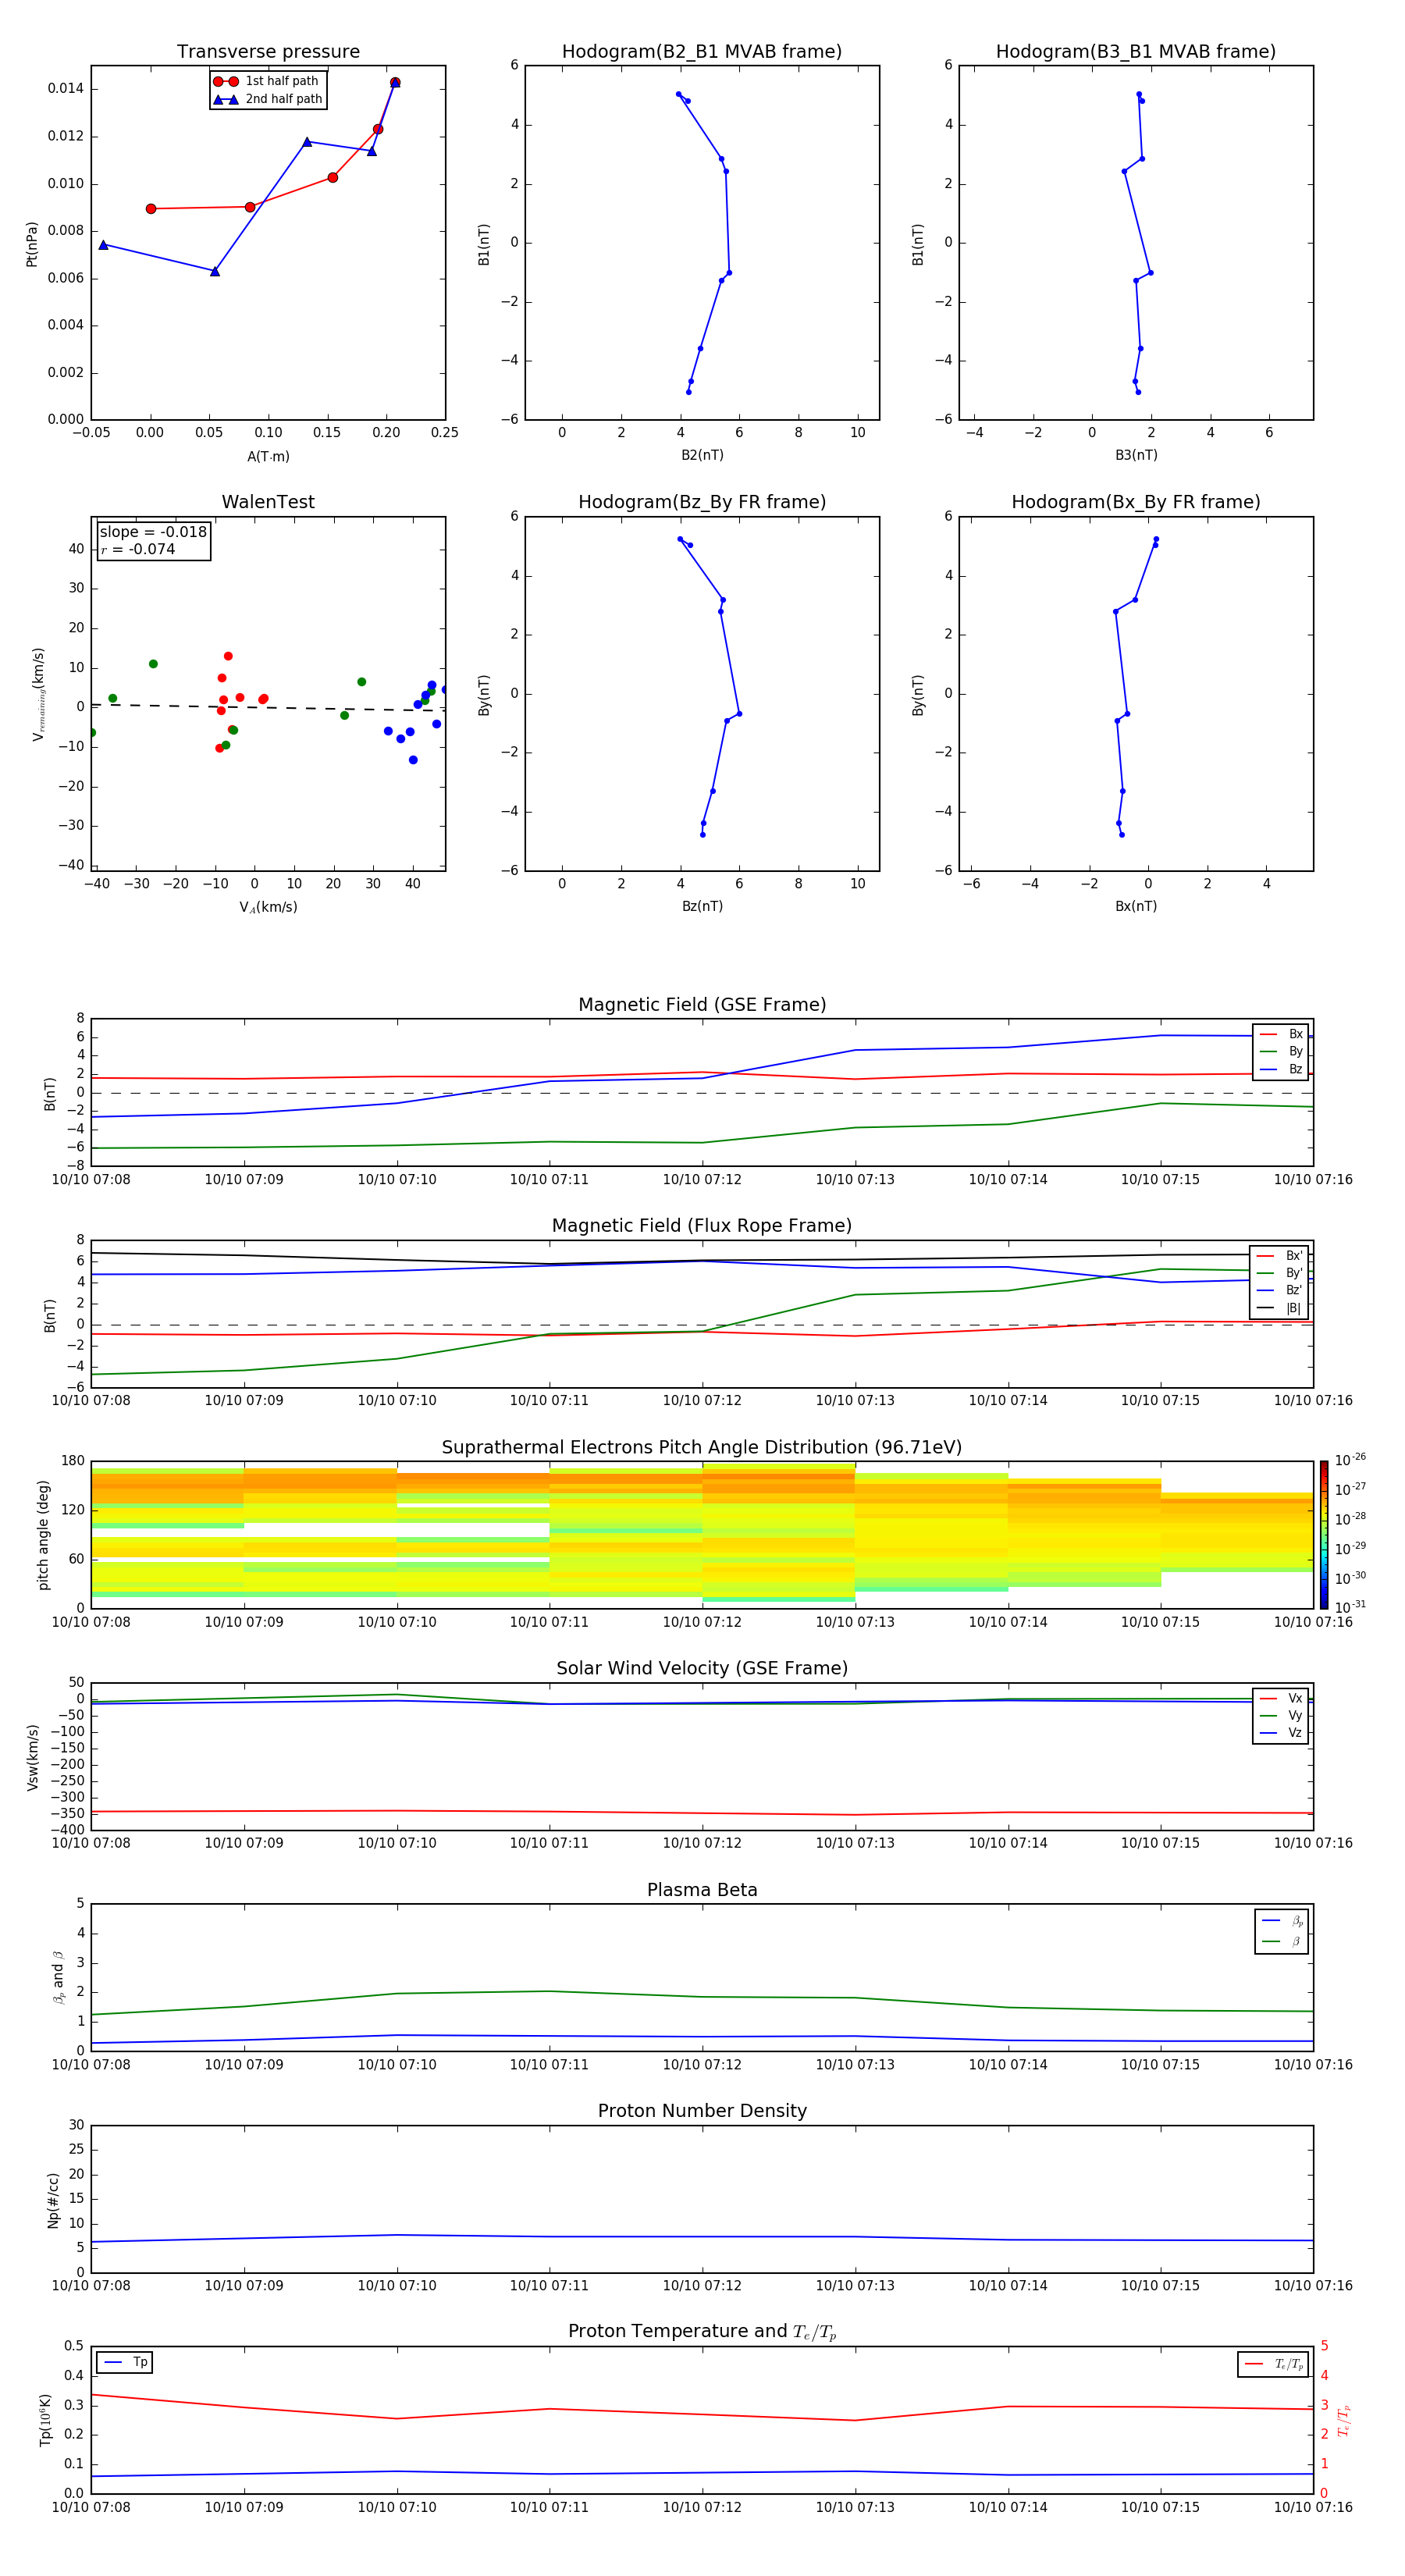Select 'Vx' in the solar wind legend
Viewport: 1405px width, 2576px height.
(1281, 1698)
